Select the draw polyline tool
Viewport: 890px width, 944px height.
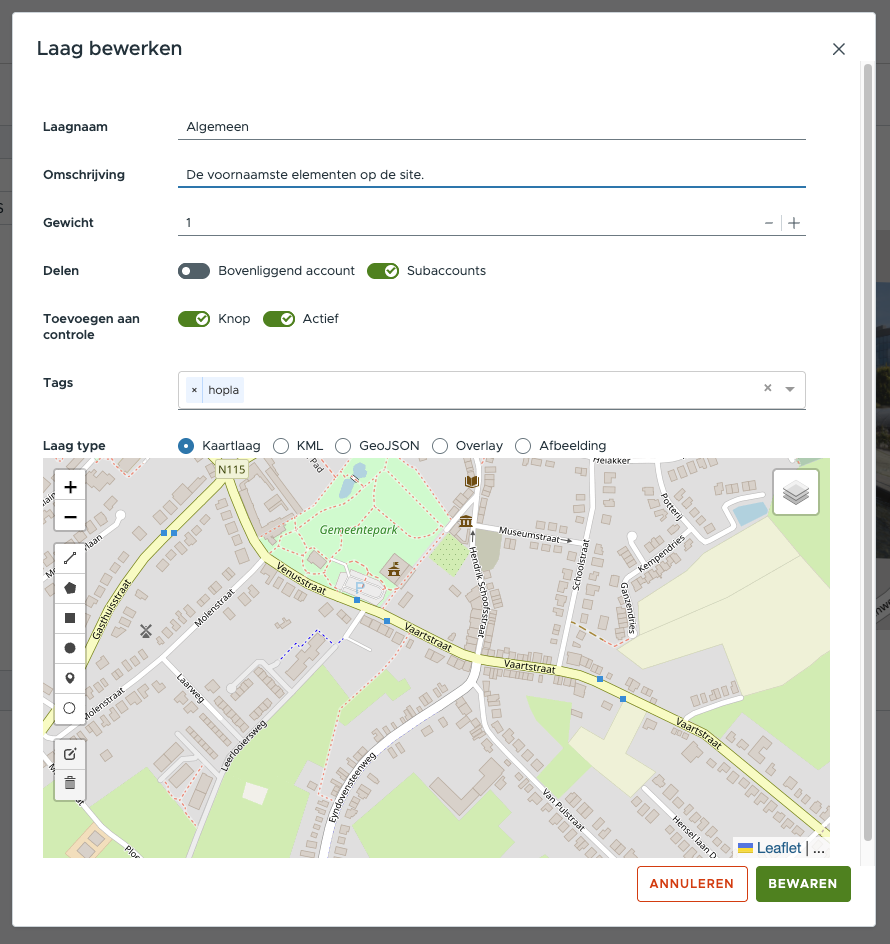(x=70, y=558)
